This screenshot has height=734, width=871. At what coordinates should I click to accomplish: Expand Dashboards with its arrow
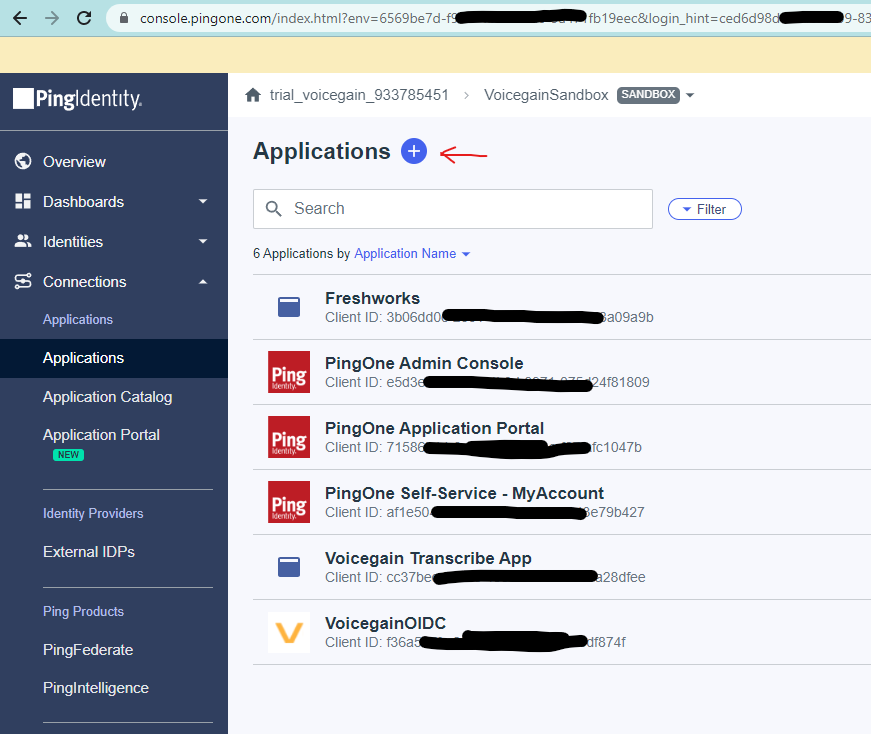203,201
